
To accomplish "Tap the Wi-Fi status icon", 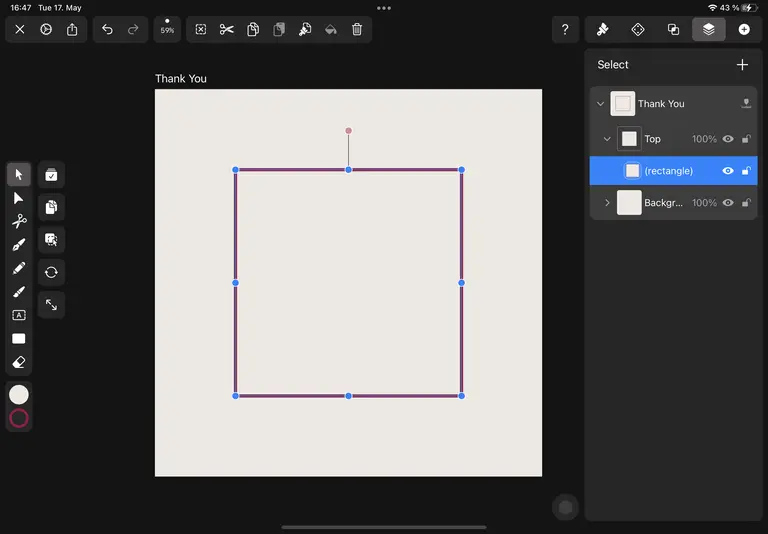I will point(712,8).
